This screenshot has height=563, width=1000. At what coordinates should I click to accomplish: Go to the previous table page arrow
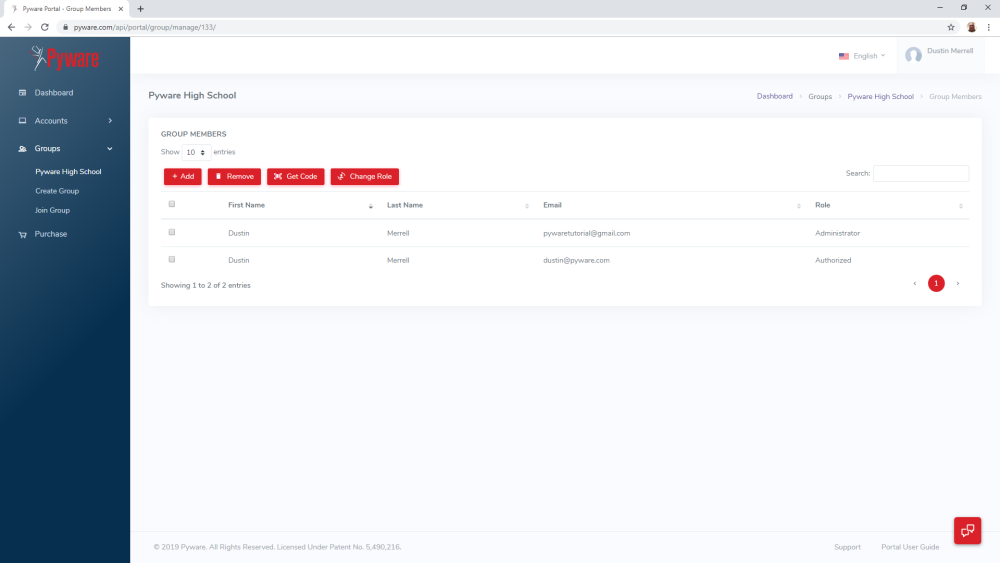(x=915, y=283)
